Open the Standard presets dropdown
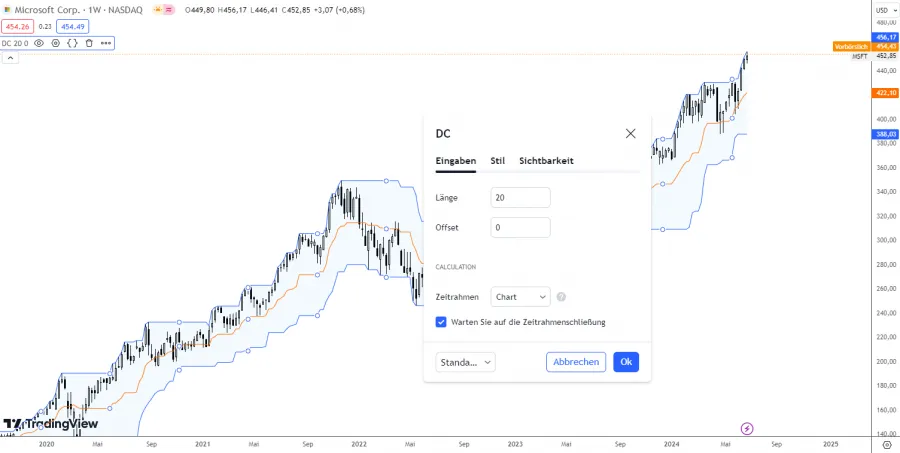The image size is (900, 453). point(466,362)
